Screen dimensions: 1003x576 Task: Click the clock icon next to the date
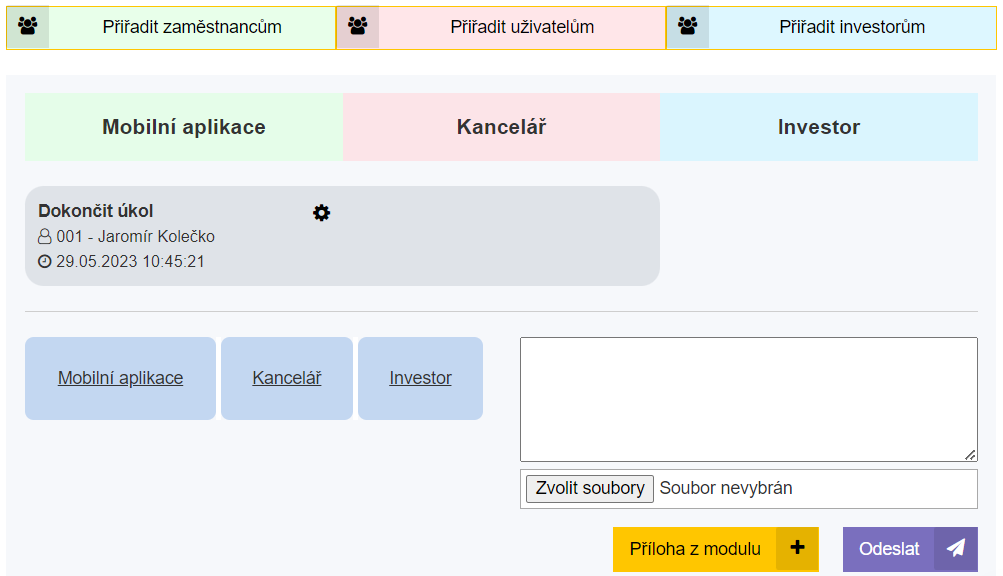[44, 262]
